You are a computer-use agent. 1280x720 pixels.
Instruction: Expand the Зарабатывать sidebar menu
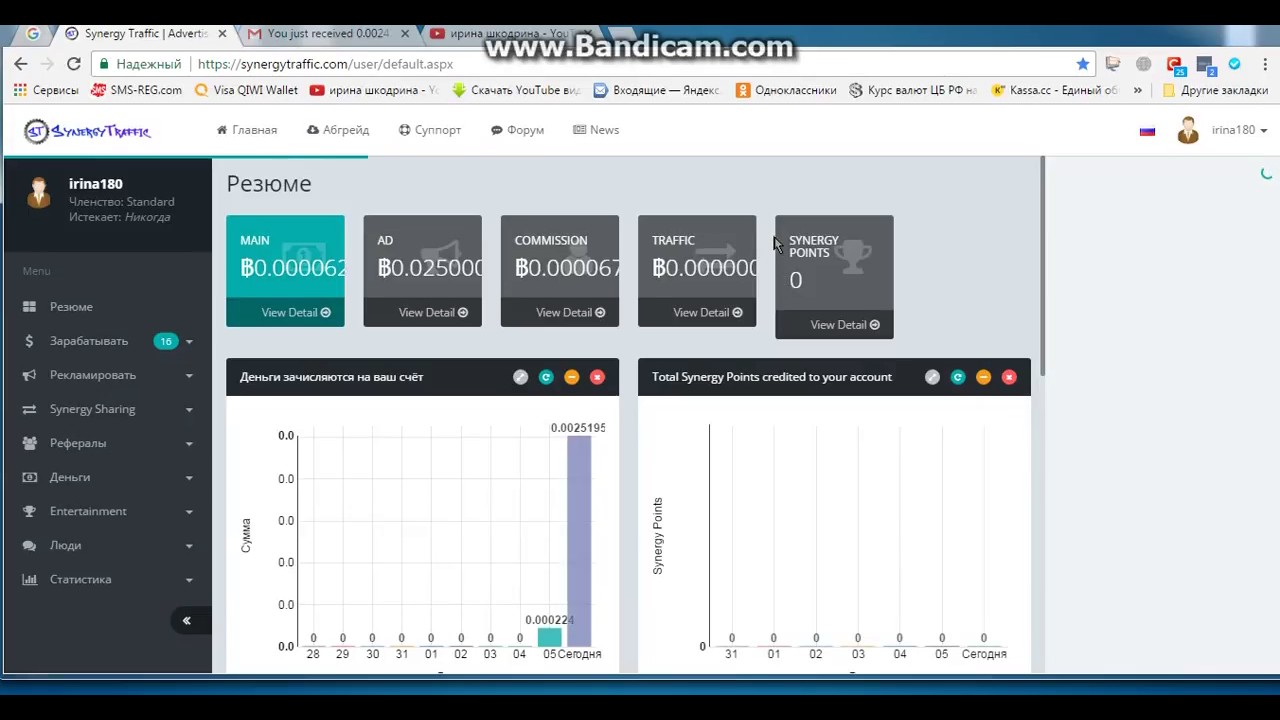[x=108, y=341]
